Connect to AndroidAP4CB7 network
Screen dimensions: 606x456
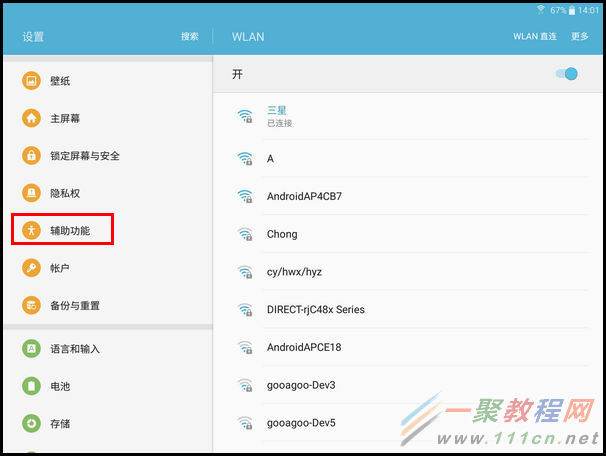[x=408, y=196]
